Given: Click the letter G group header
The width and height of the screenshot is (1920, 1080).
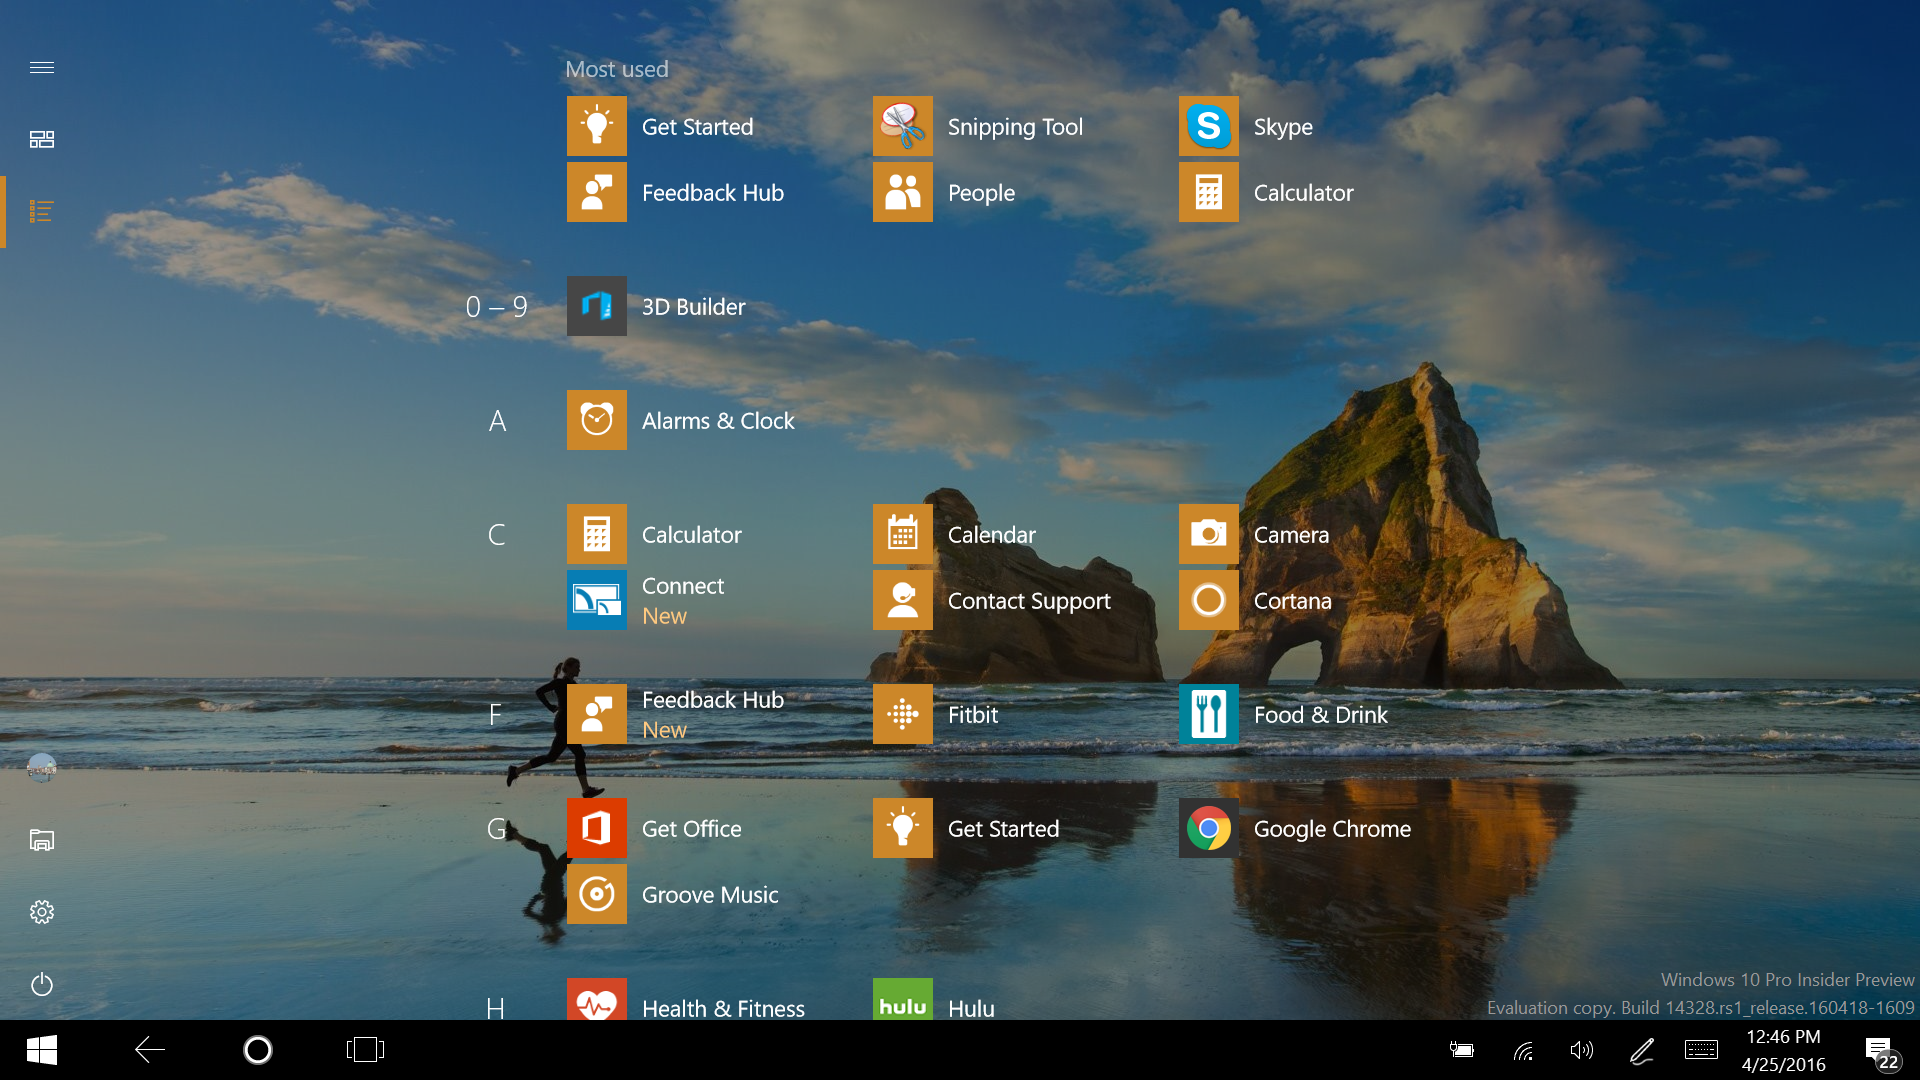Looking at the screenshot, I should click(x=496, y=829).
